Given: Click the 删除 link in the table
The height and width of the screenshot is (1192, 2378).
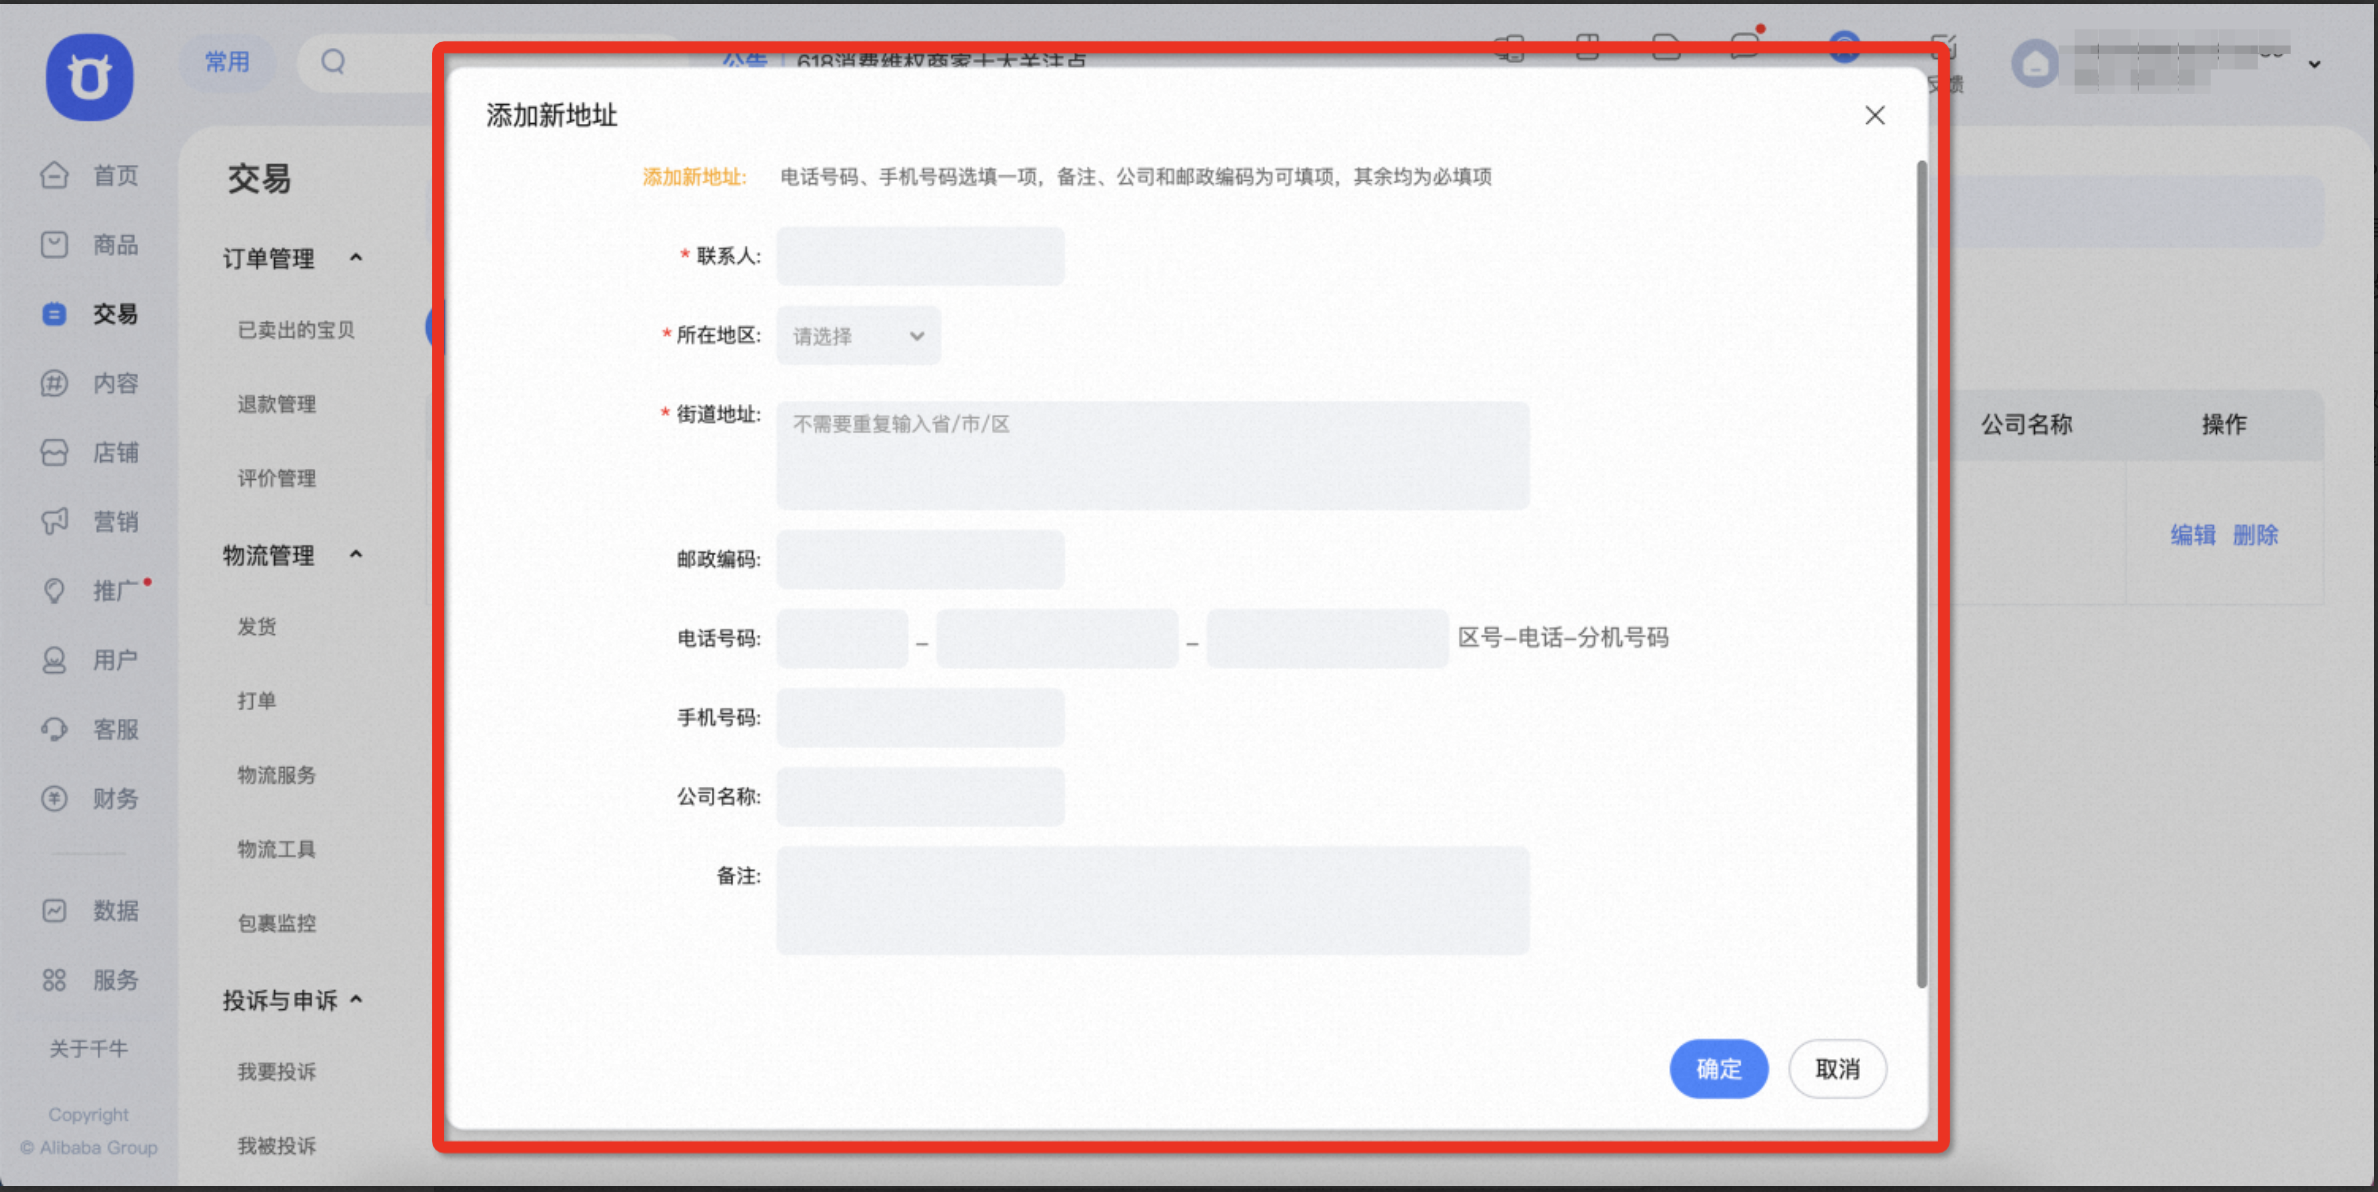Looking at the screenshot, I should pos(2256,535).
